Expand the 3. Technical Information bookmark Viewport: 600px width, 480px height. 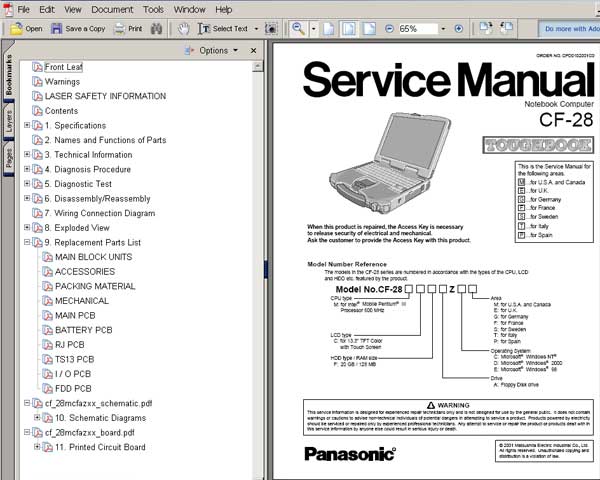click(27, 154)
